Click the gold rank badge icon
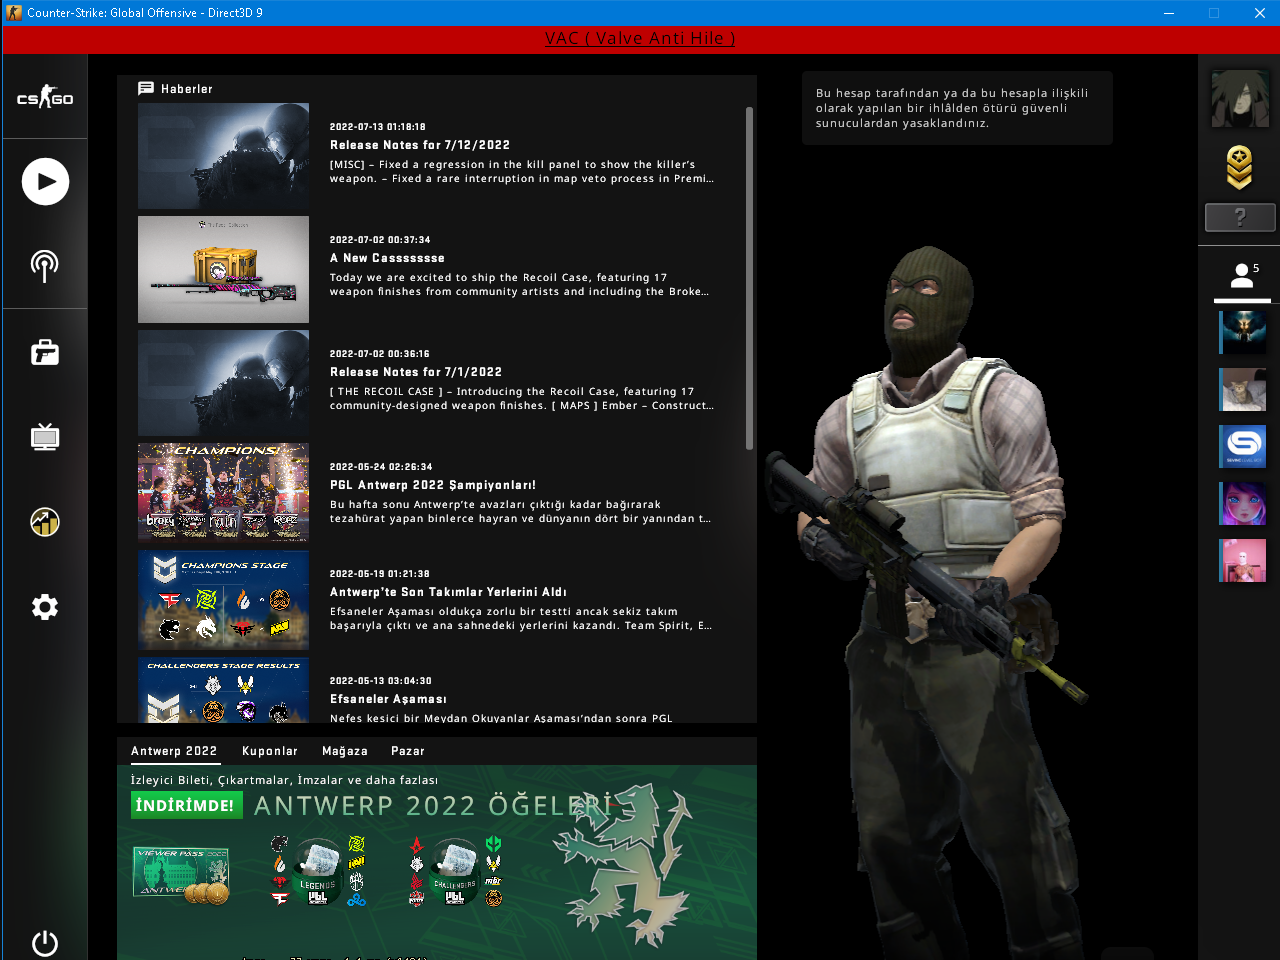 point(1240,167)
